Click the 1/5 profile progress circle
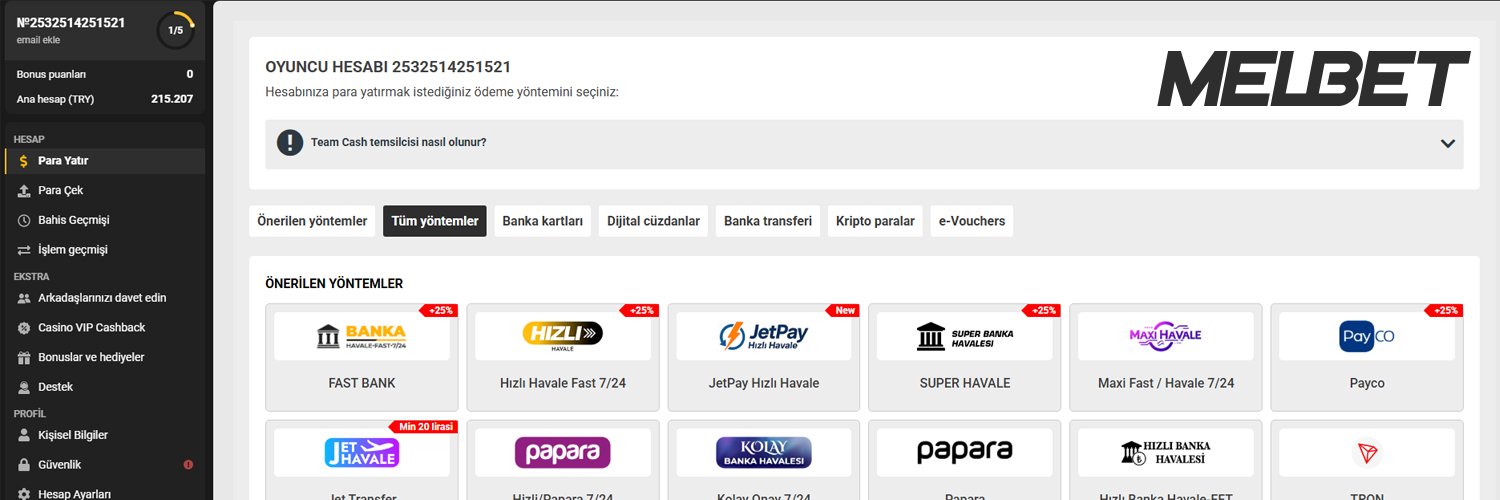 pyautogui.click(x=176, y=30)
